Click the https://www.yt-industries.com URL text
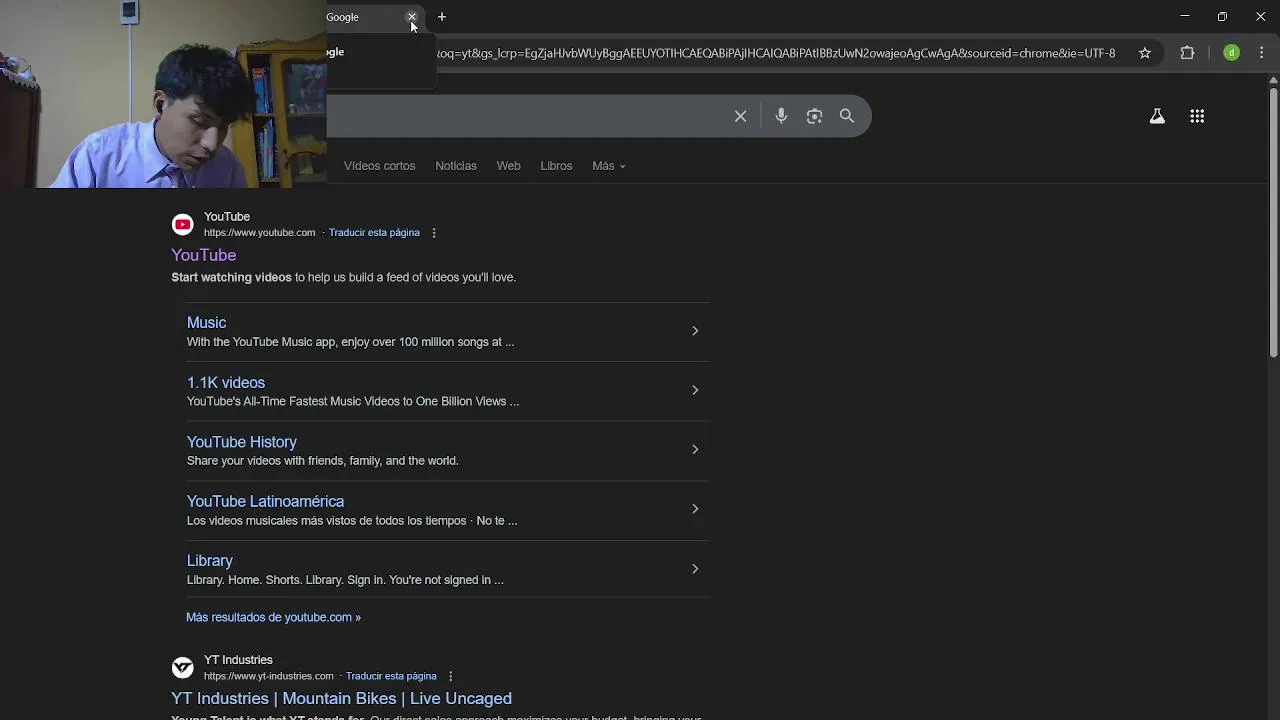Viewport: 1280px width, 720px height. [269, 676]
